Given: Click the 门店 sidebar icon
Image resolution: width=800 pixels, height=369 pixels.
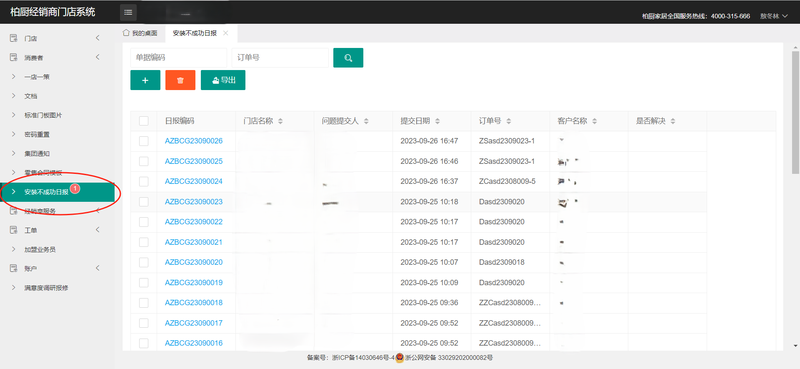Looking at the screenshot, I should [x=13, y=38].
